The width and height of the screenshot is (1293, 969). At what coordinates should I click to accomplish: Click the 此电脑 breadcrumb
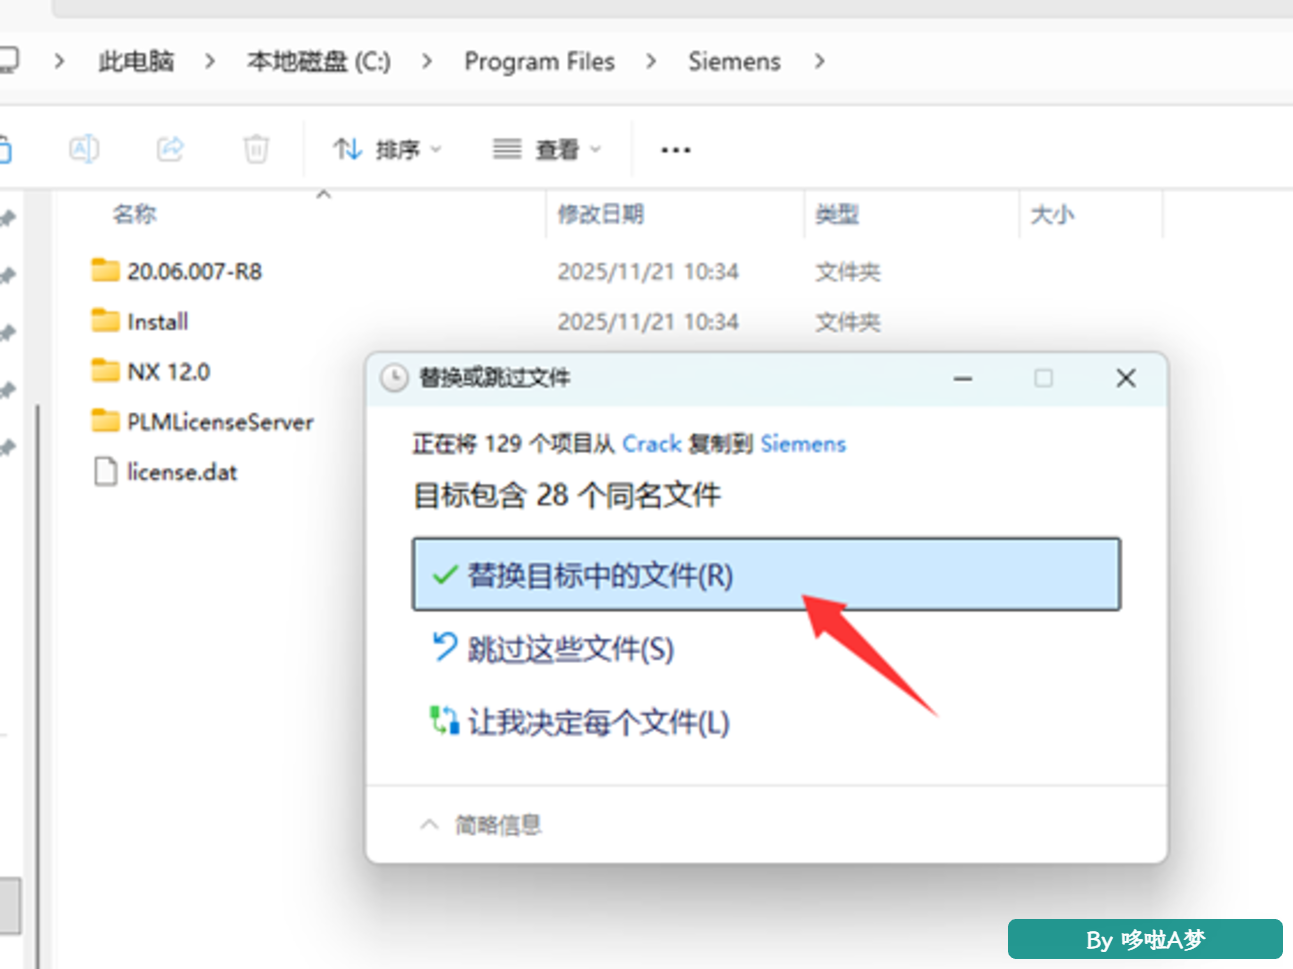tap(136, 61)
